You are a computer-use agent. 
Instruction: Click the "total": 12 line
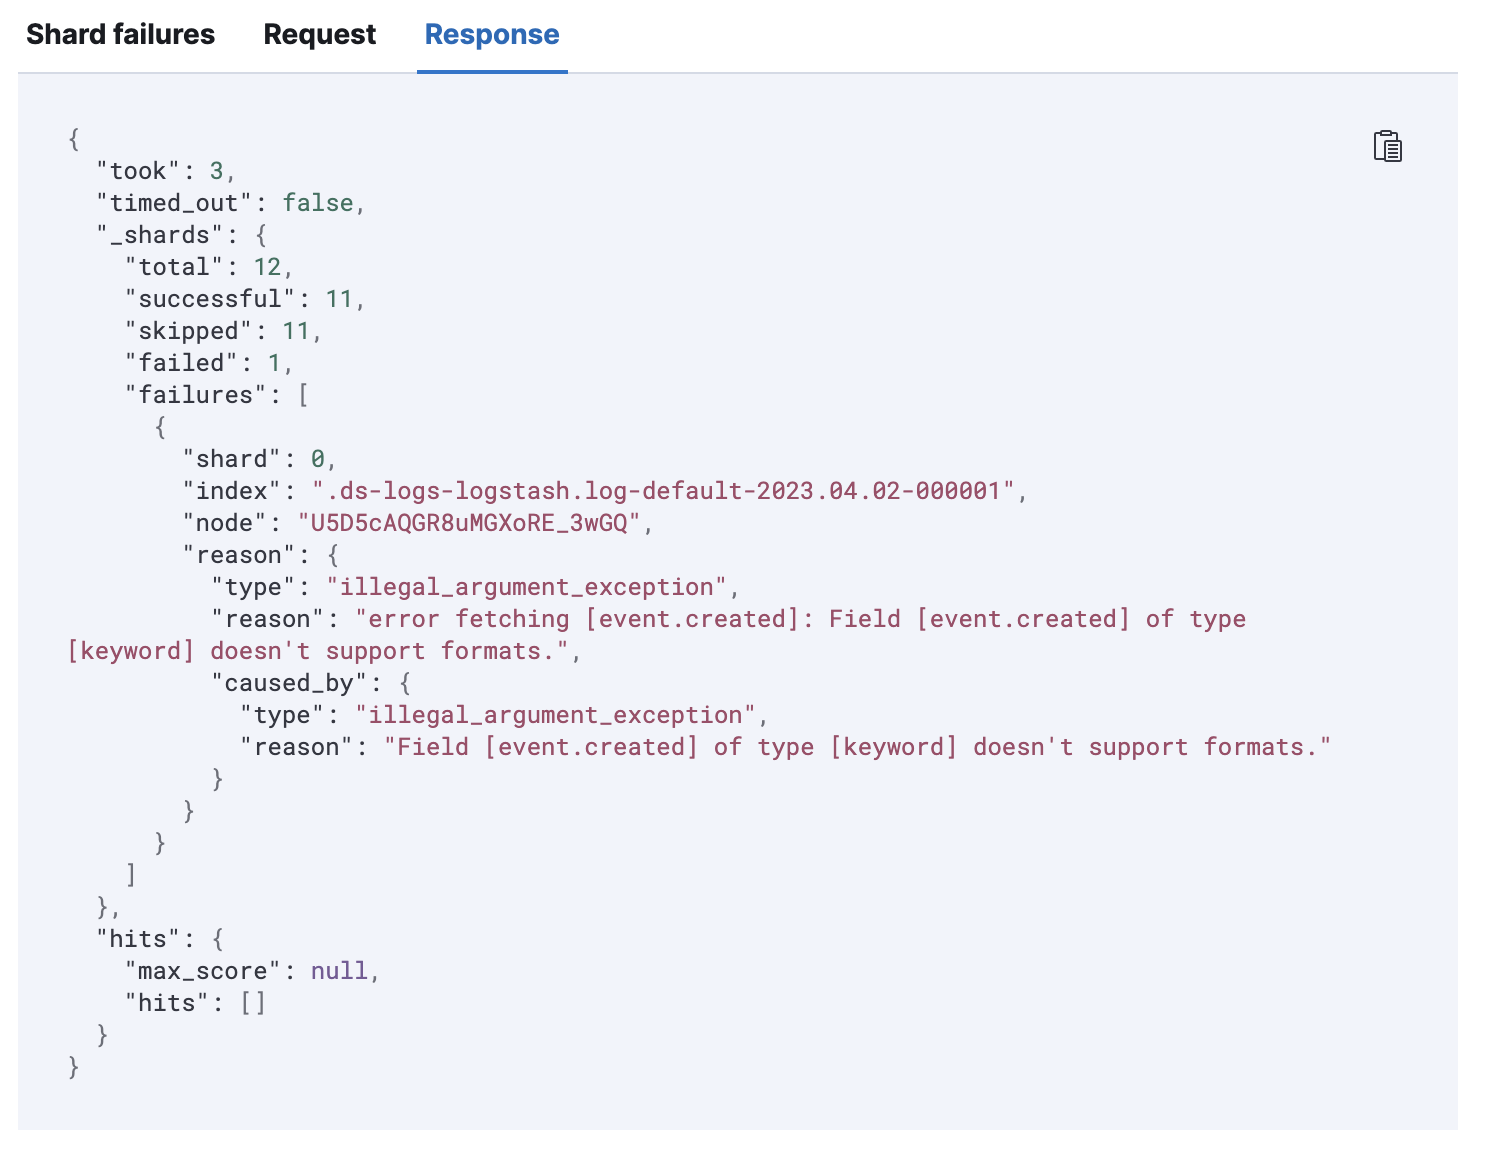[209, 267]
